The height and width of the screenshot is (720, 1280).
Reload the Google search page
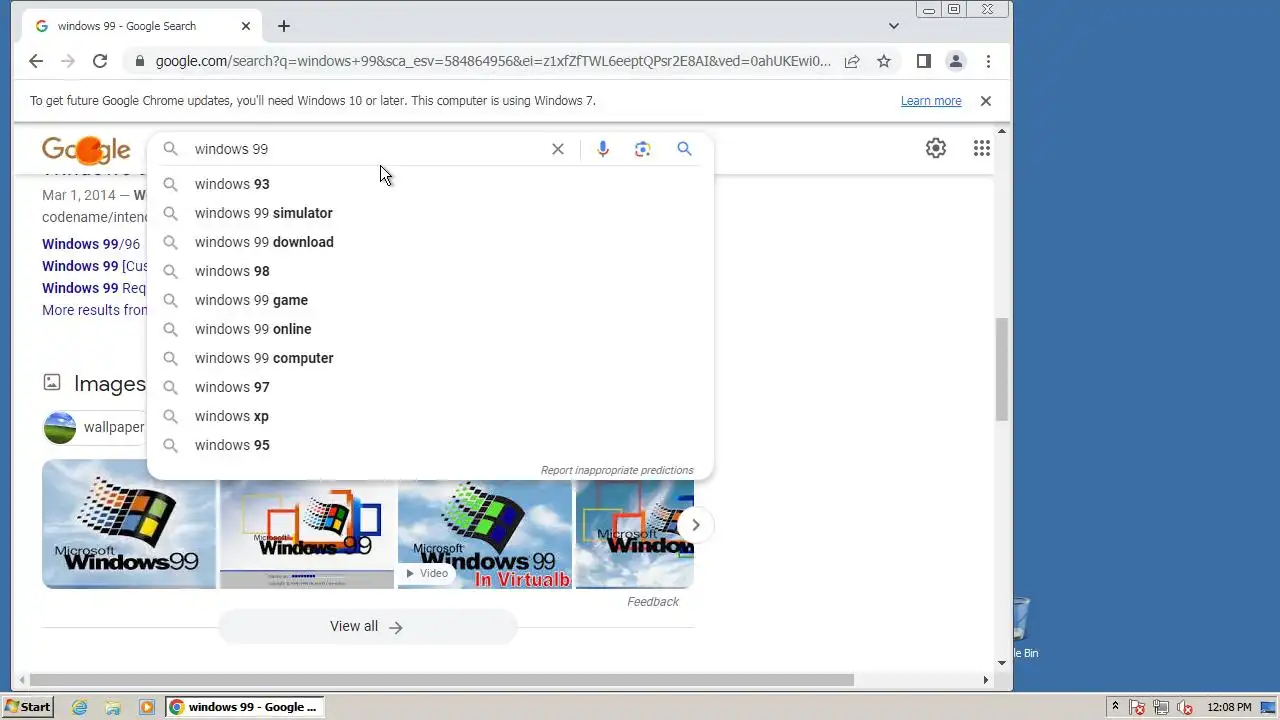100,61
